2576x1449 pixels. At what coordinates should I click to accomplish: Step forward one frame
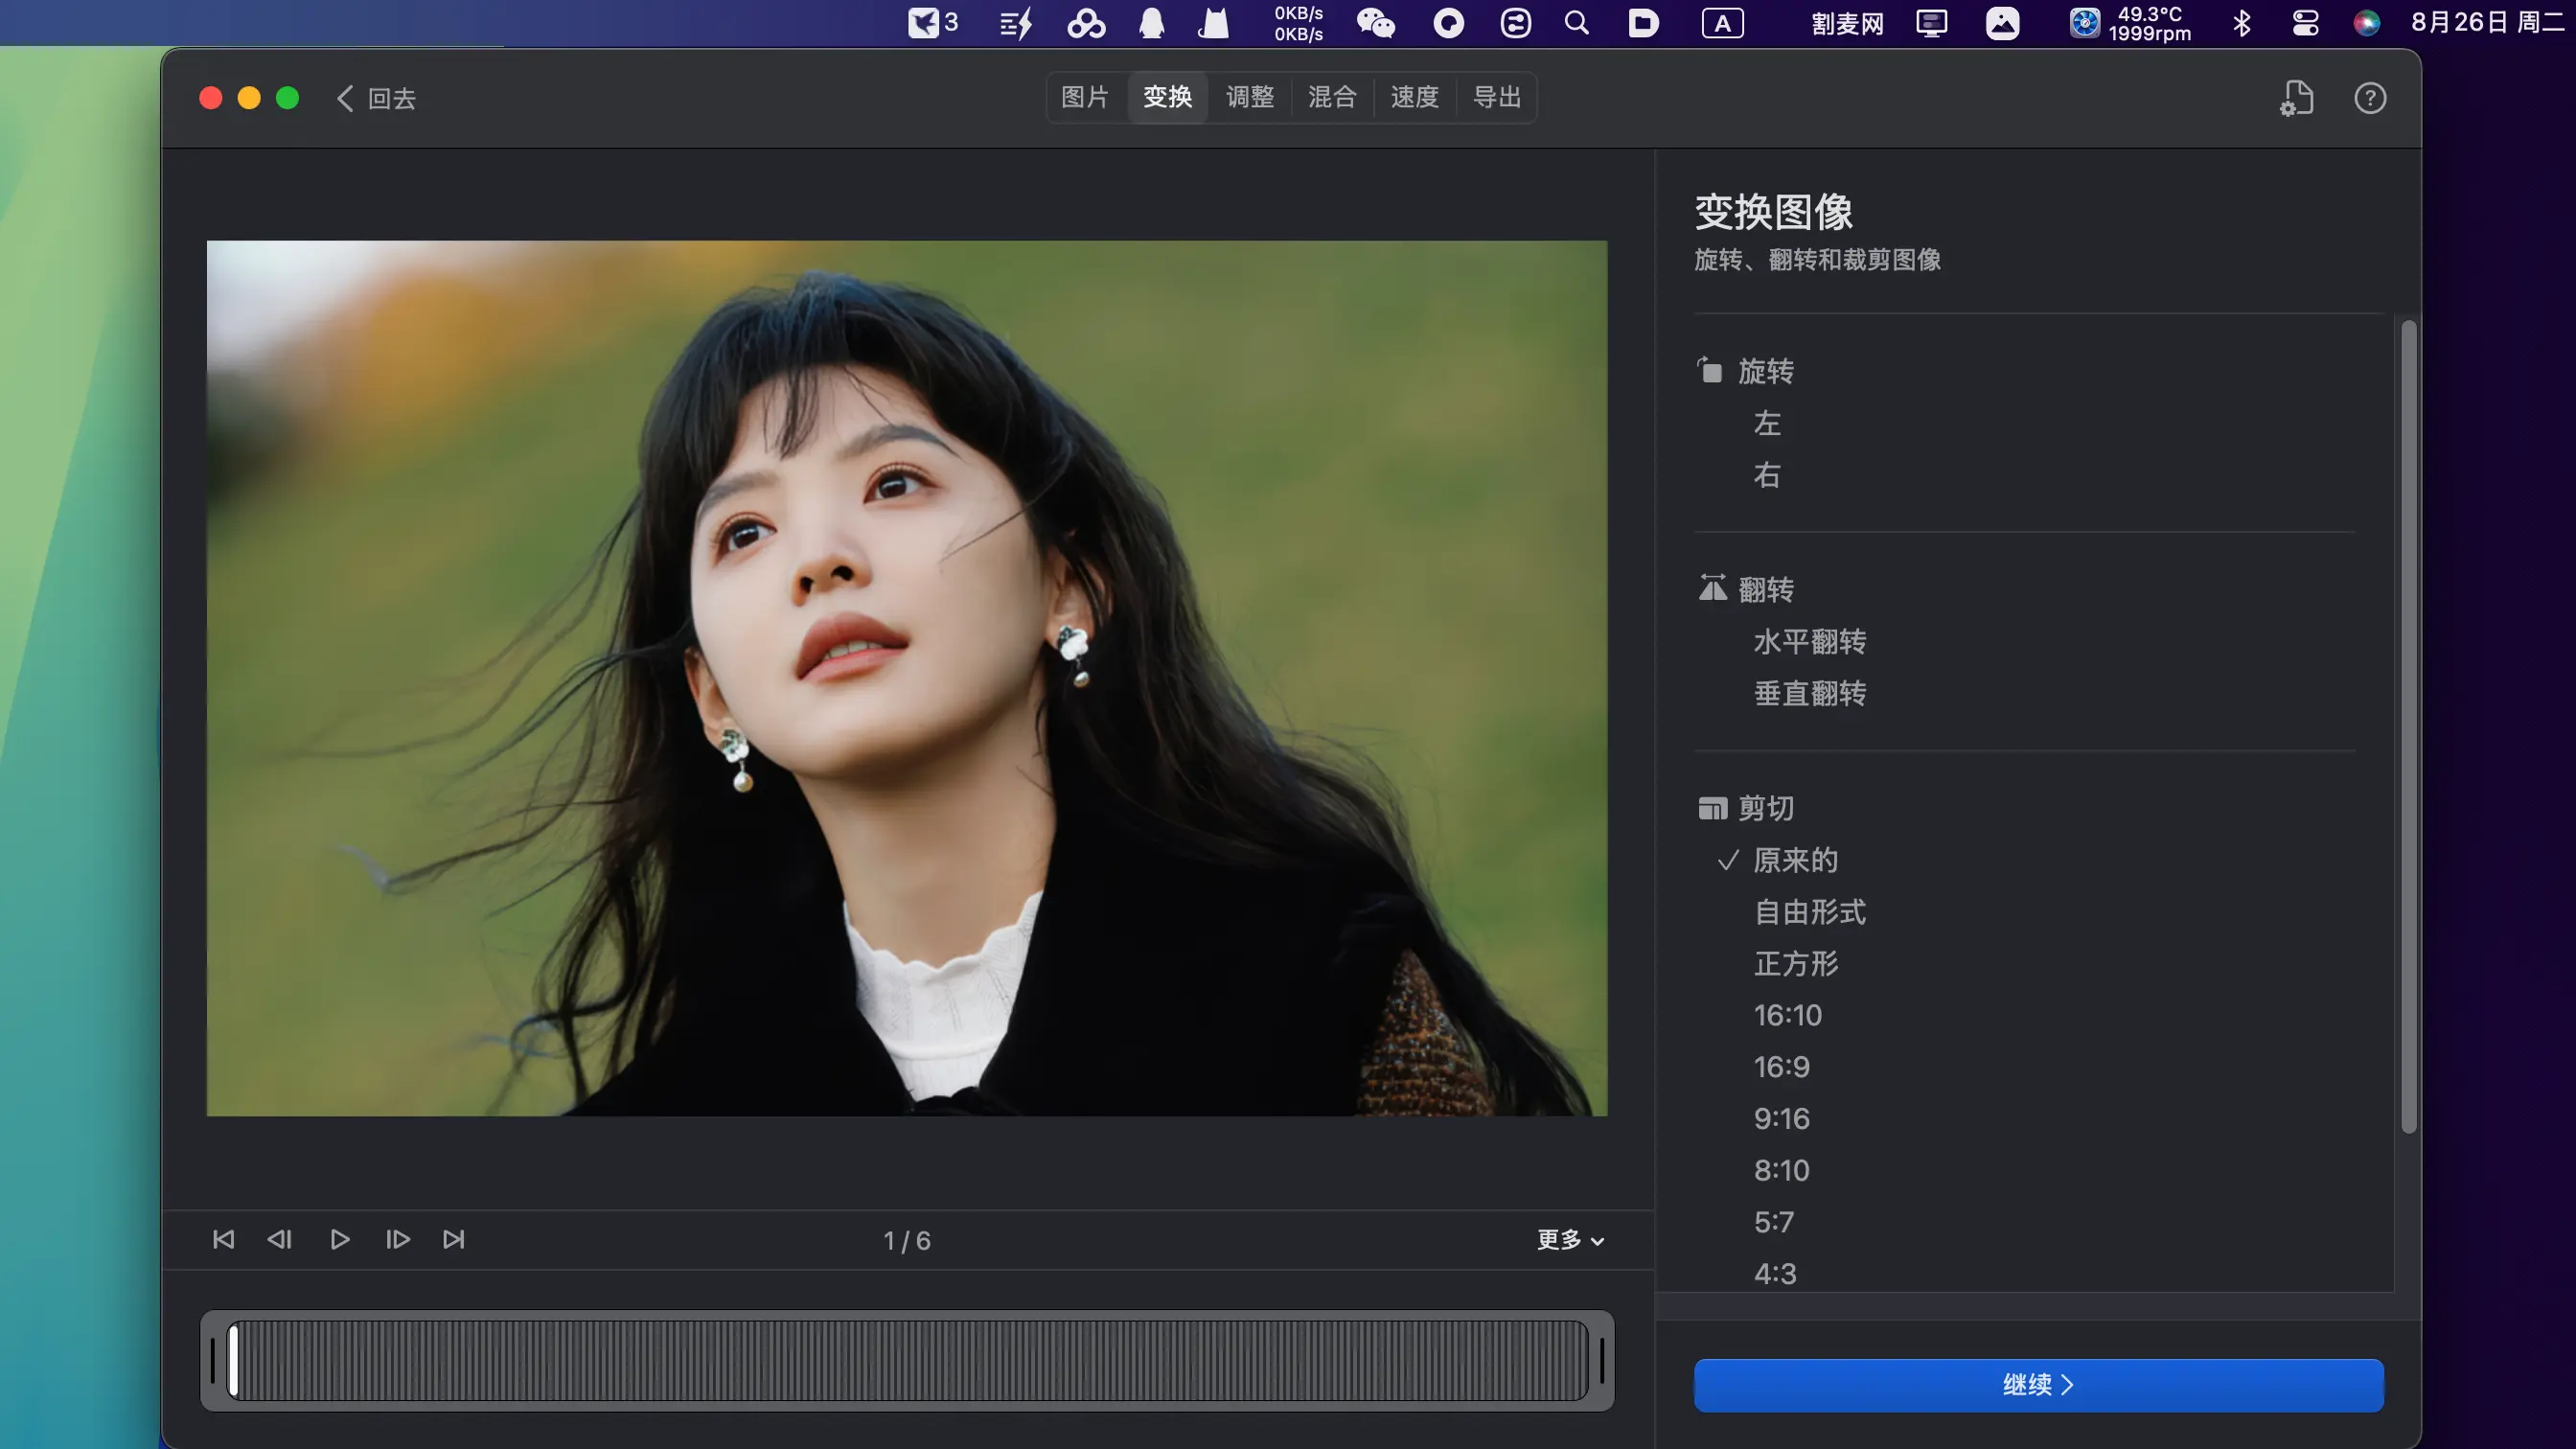pyautogui.click(x=398, y=1240)
